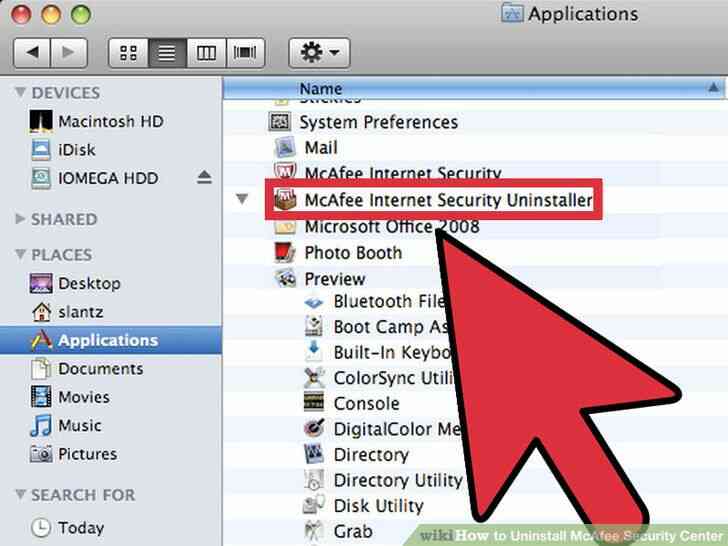The width and height of the screenshot is (728, 546).
Task: Eject the IOMEGA HDD
Action: (204, 177)
